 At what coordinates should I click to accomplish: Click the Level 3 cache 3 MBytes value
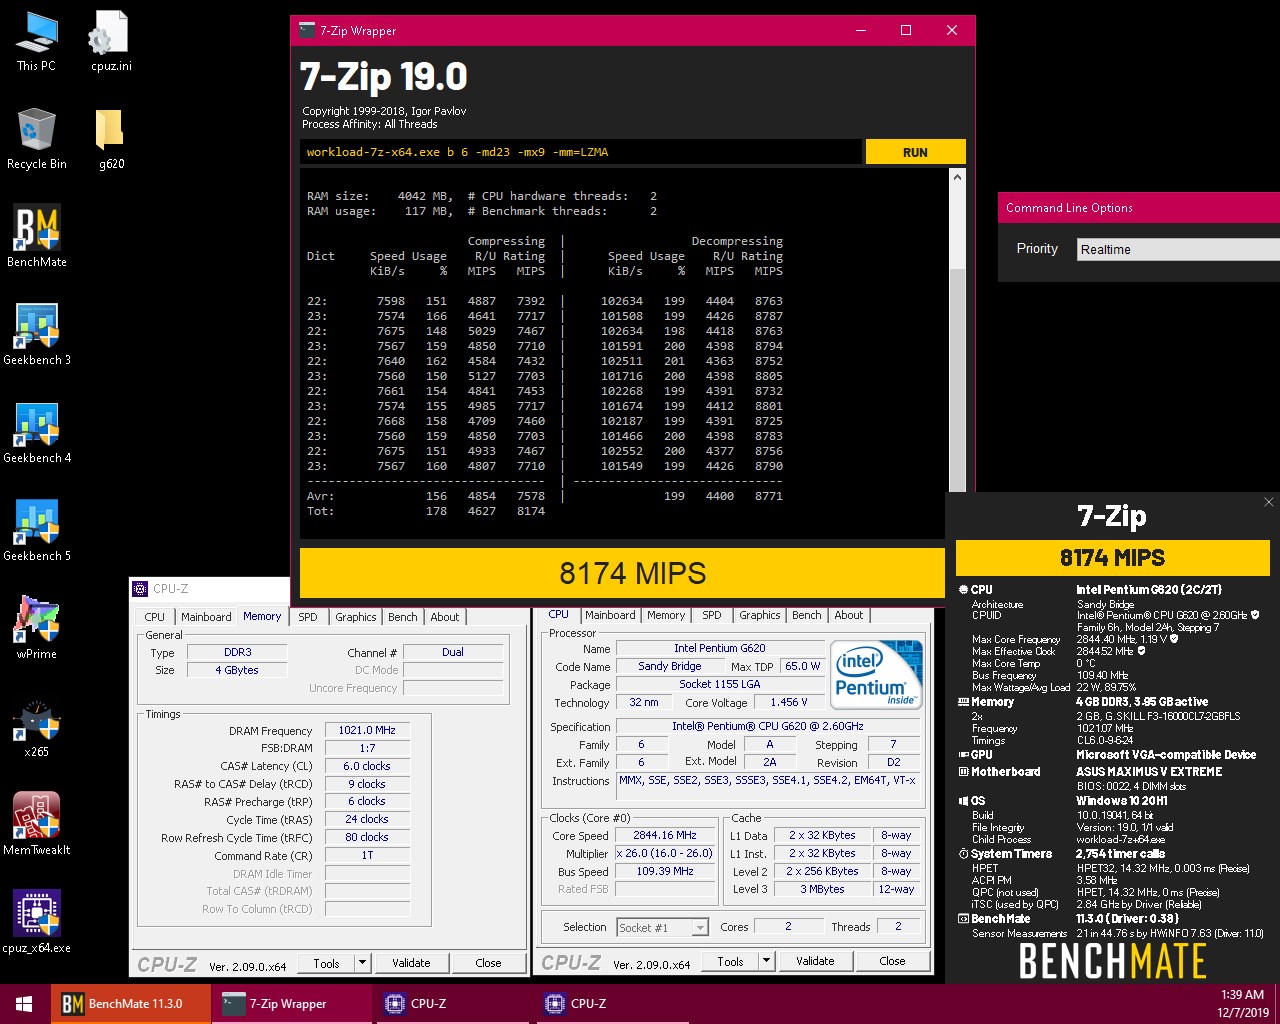pyautogui.click(x=822, y=889)
